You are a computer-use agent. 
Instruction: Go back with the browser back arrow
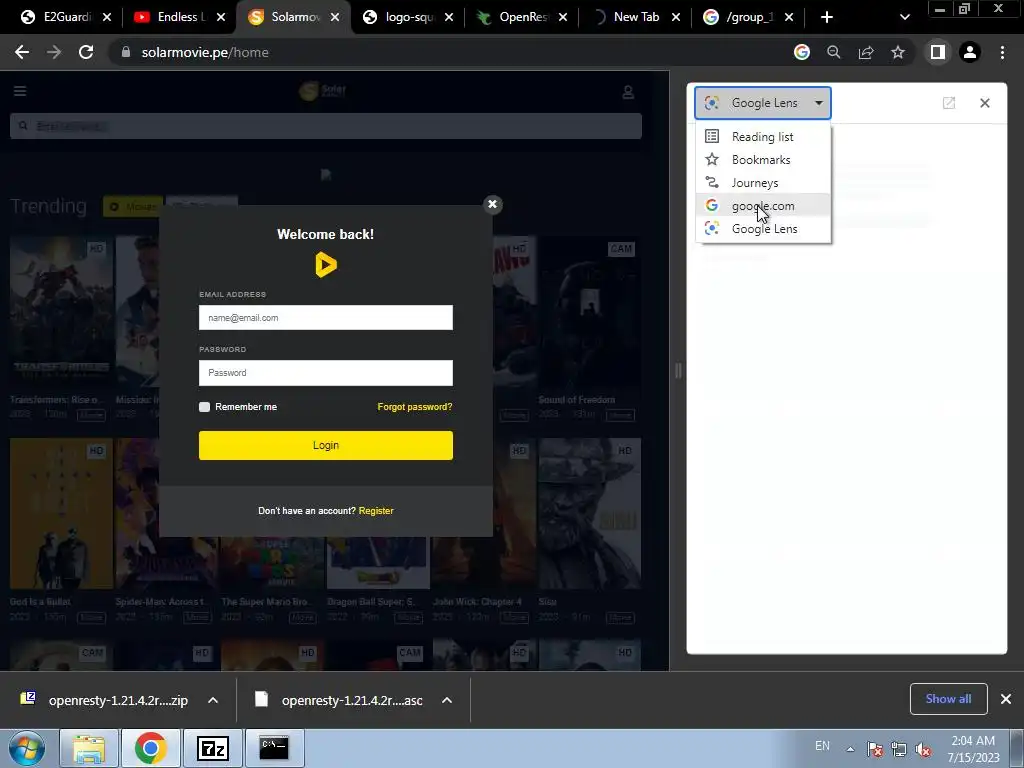(x=22, y=52)
